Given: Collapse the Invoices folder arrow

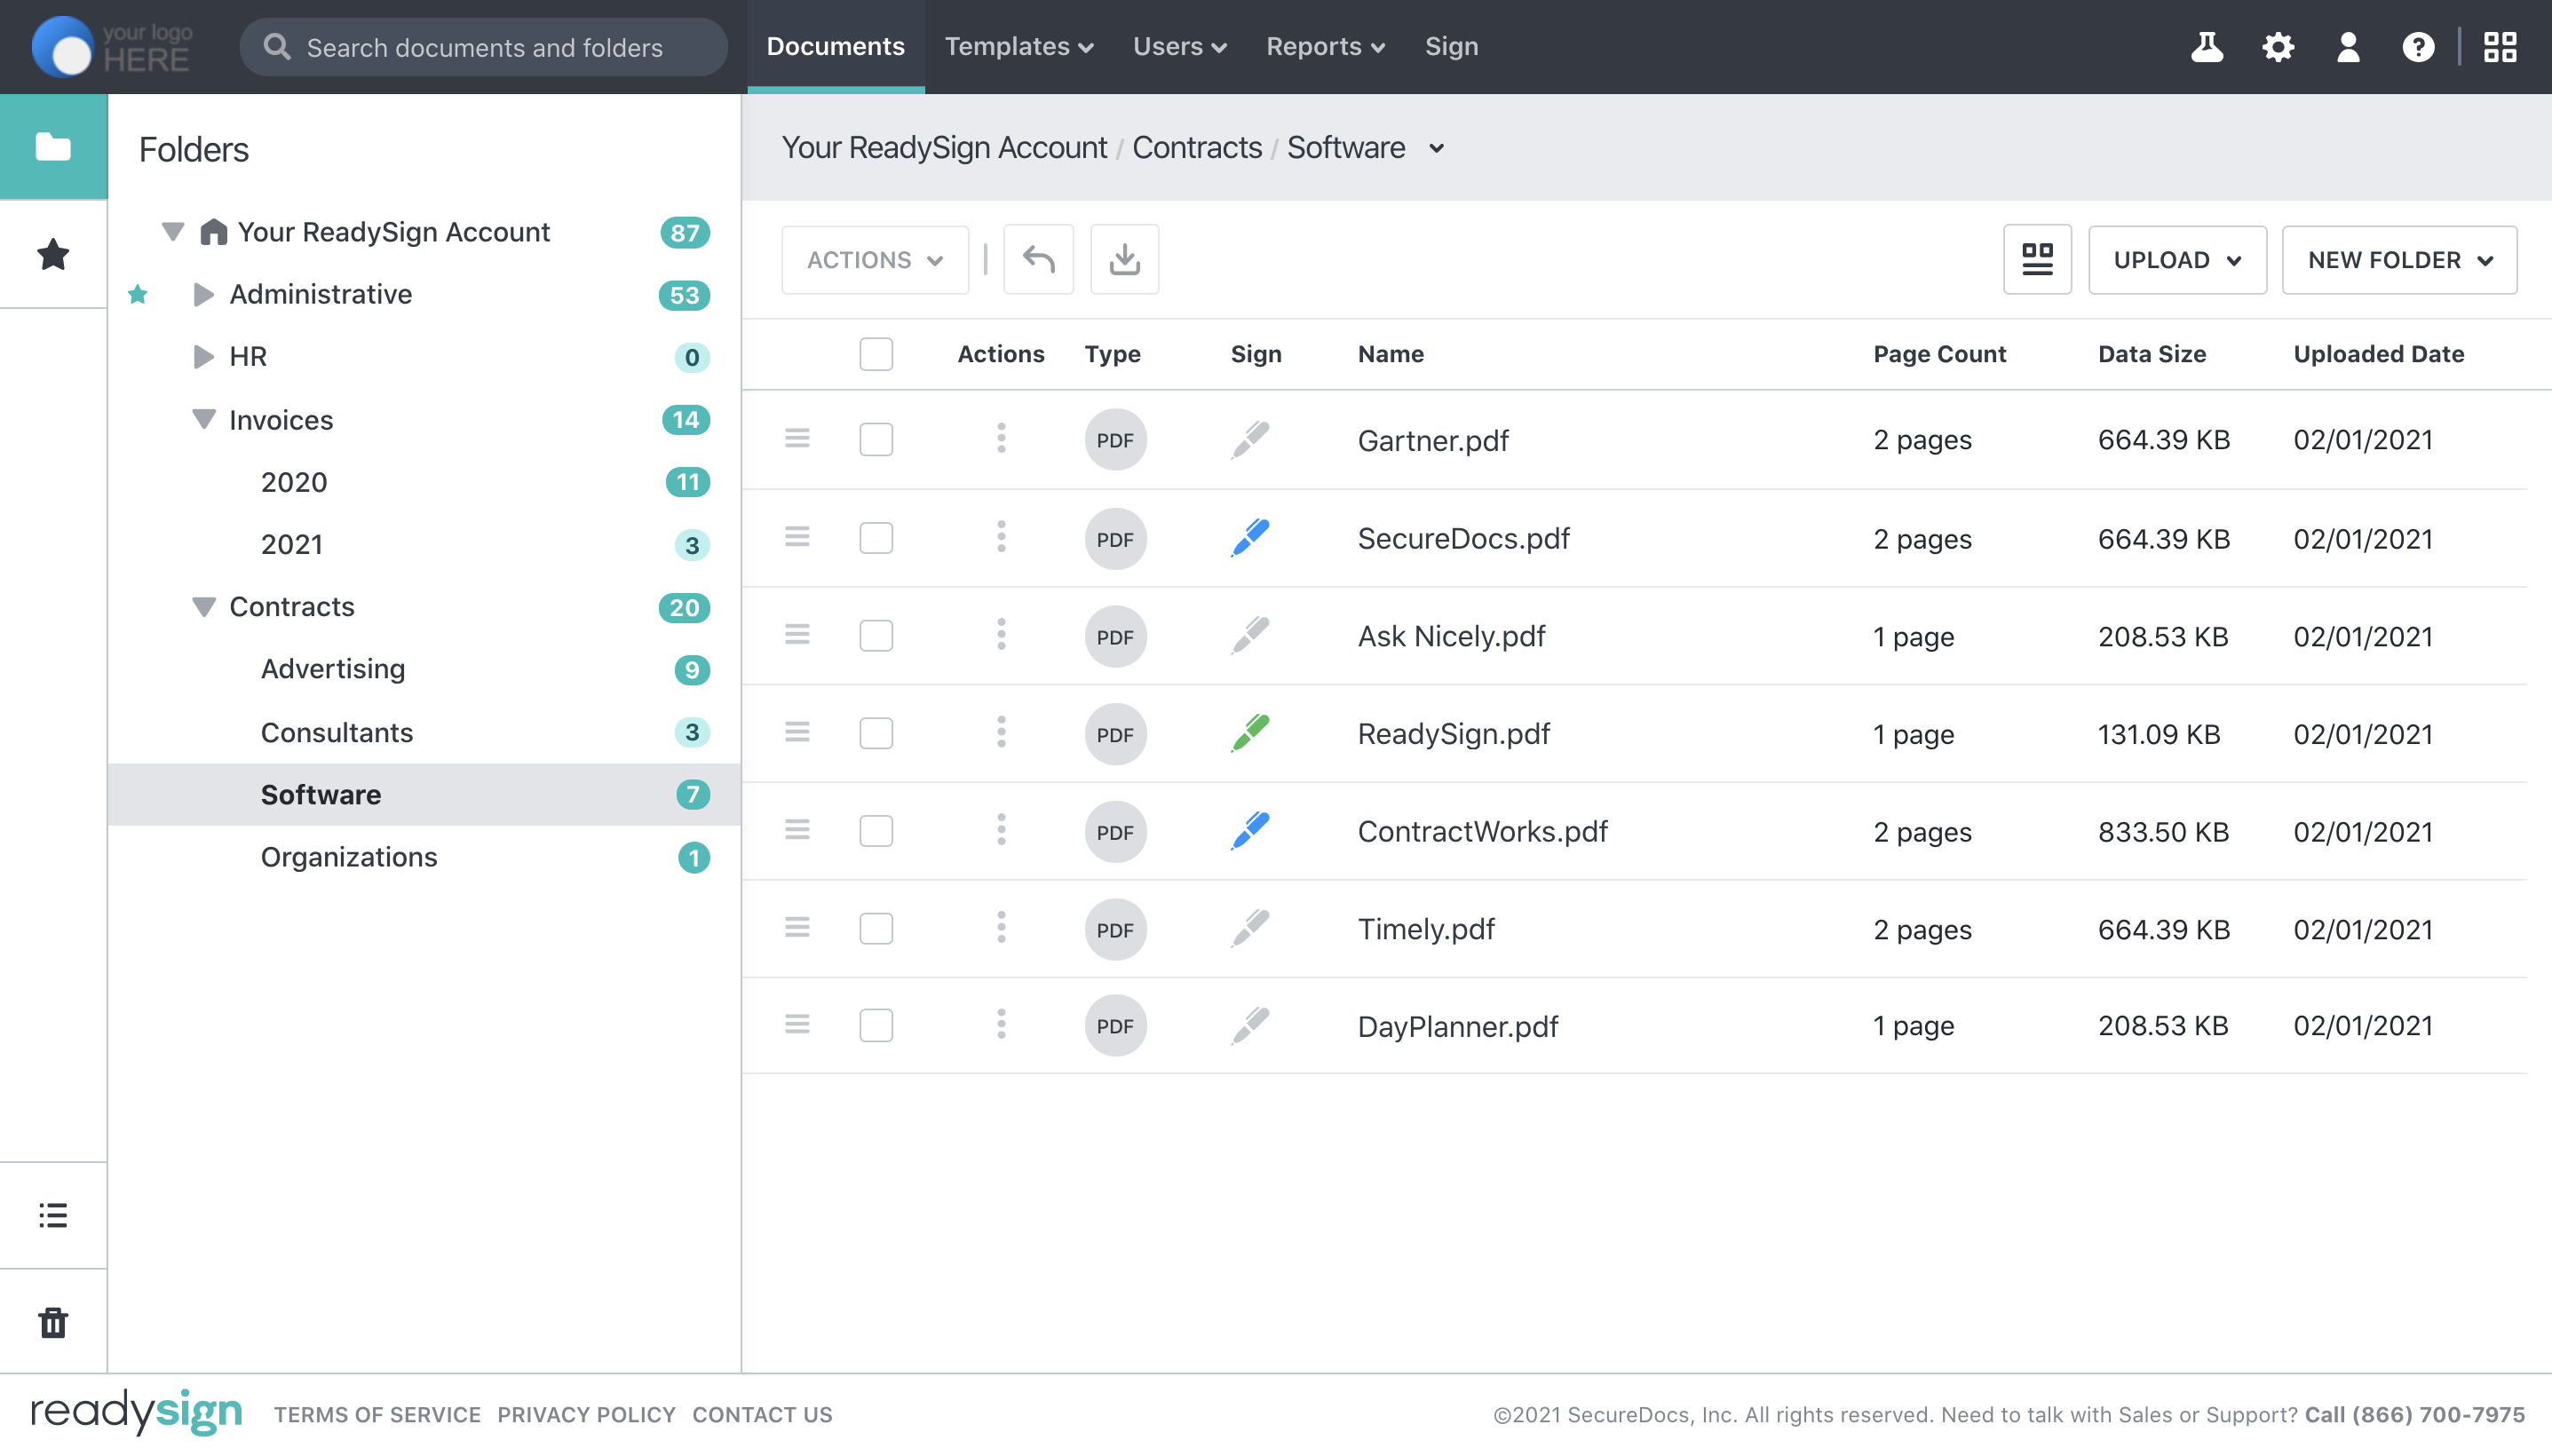Looking at the screenshot, I should click(203, 419).
